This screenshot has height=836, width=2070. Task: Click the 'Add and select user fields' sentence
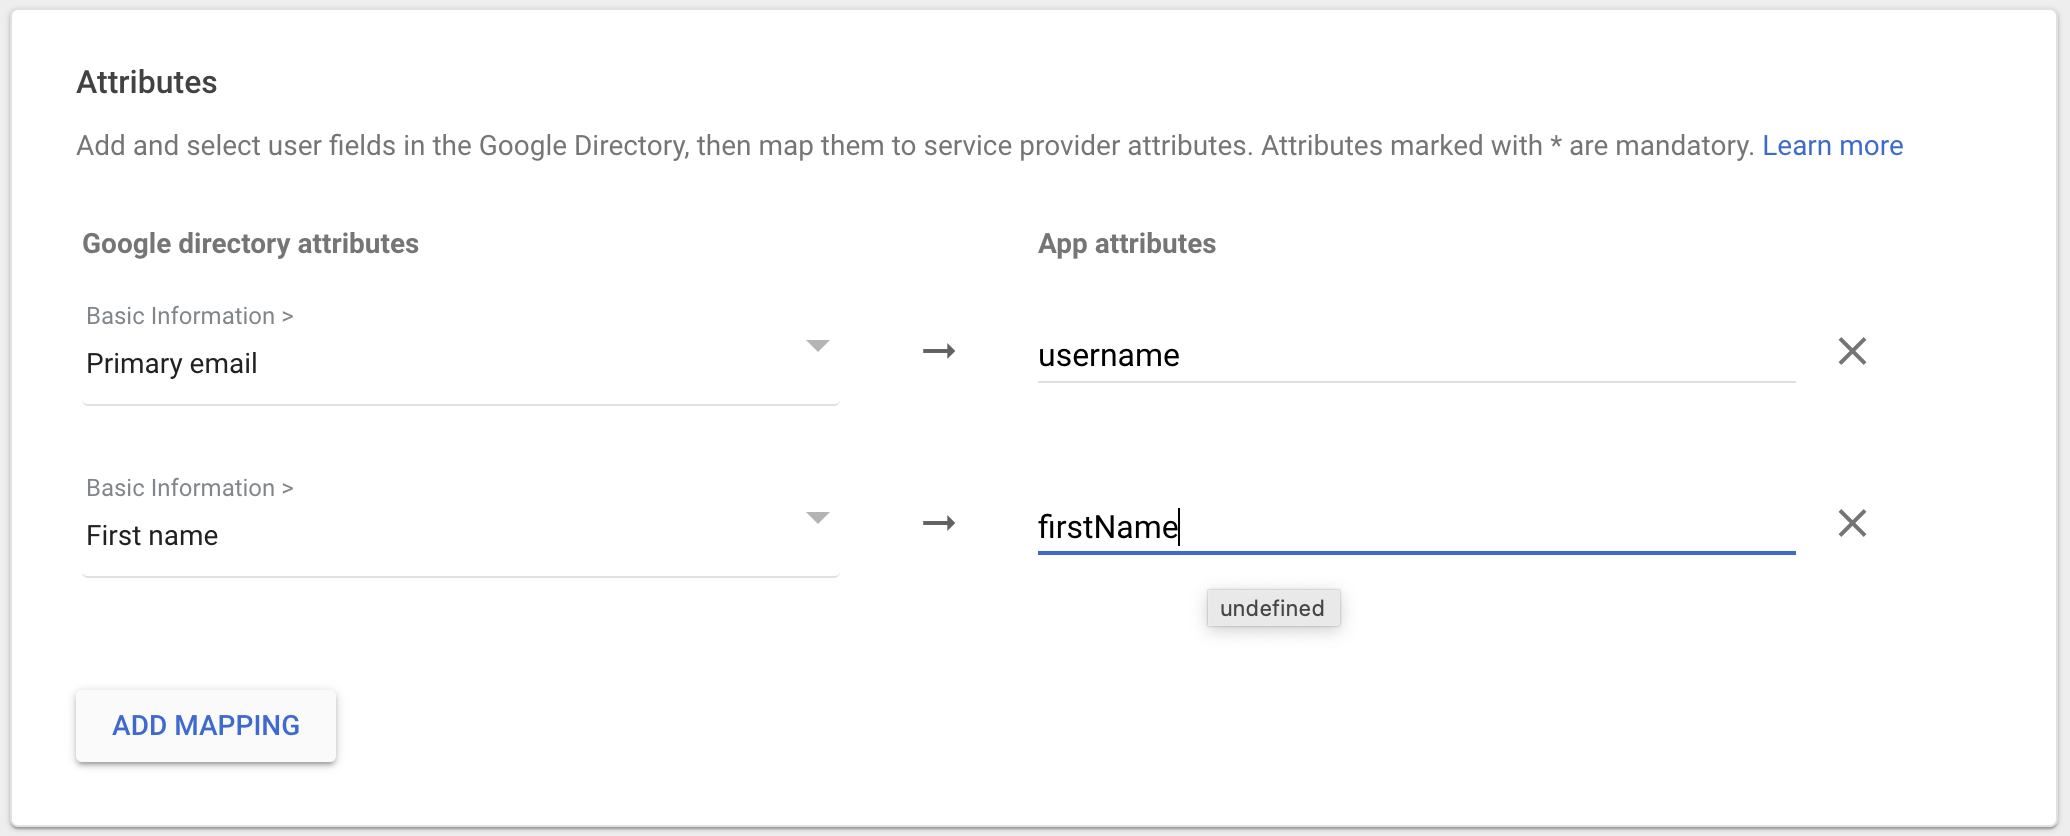click(x=380, y=146)
